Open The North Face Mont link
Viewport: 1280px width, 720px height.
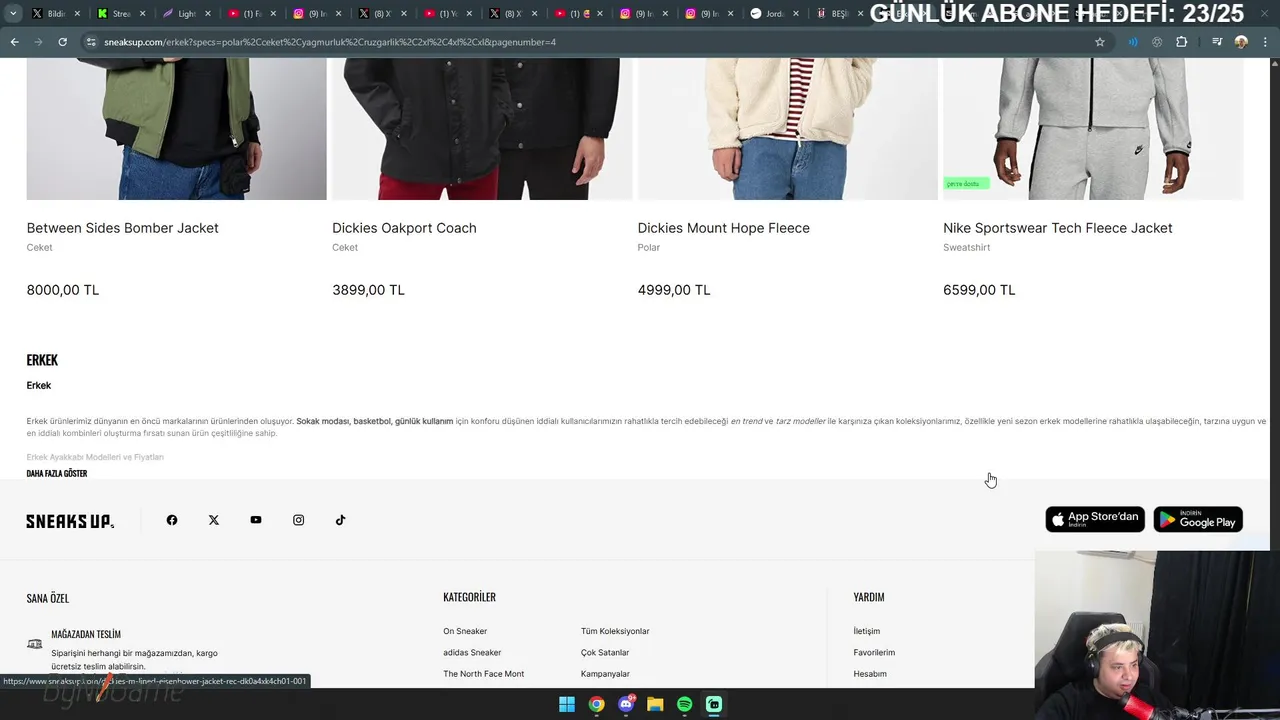[483, 674]
